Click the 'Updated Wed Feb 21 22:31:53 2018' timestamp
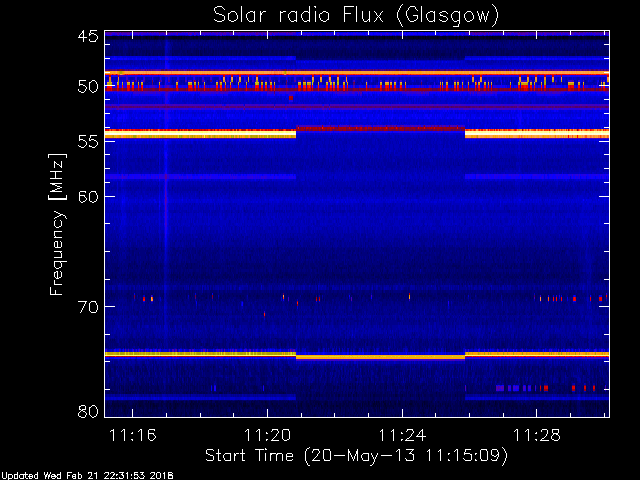The height and width of the screenshot is (480, 640). point(87,476)
